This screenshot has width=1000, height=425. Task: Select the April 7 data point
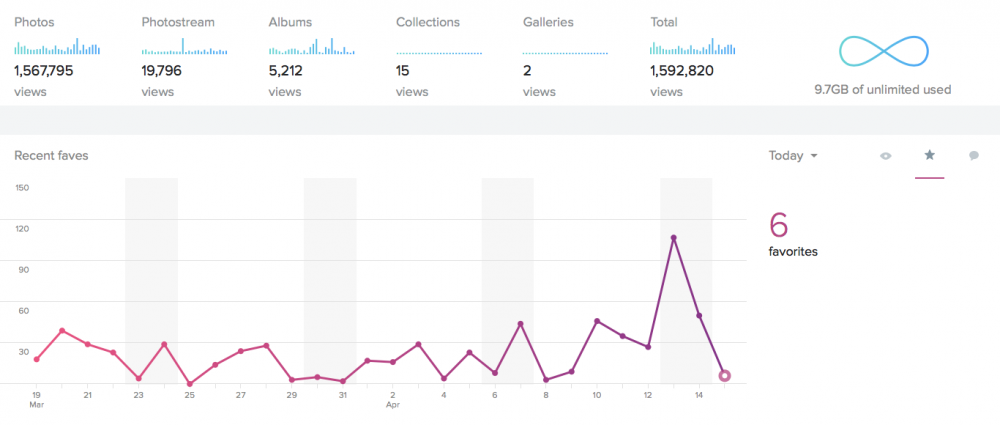coord(520,324)
